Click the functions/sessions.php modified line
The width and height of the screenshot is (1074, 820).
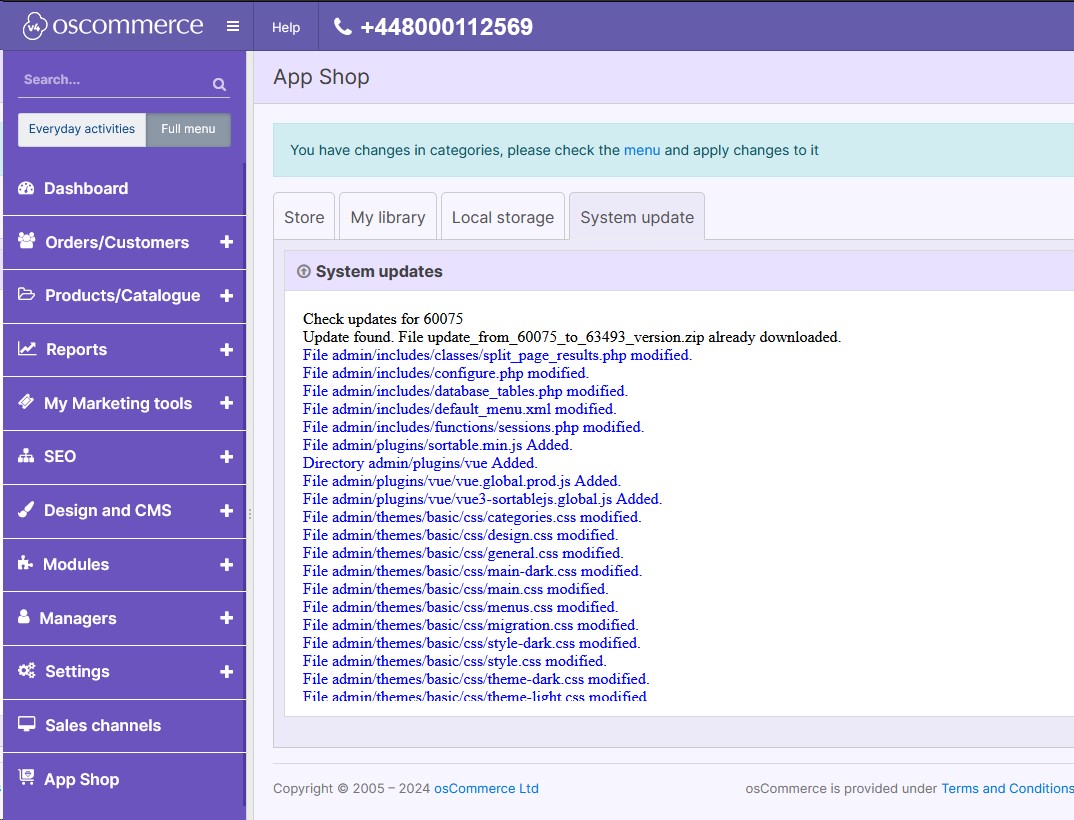click(x=473, y=427)
